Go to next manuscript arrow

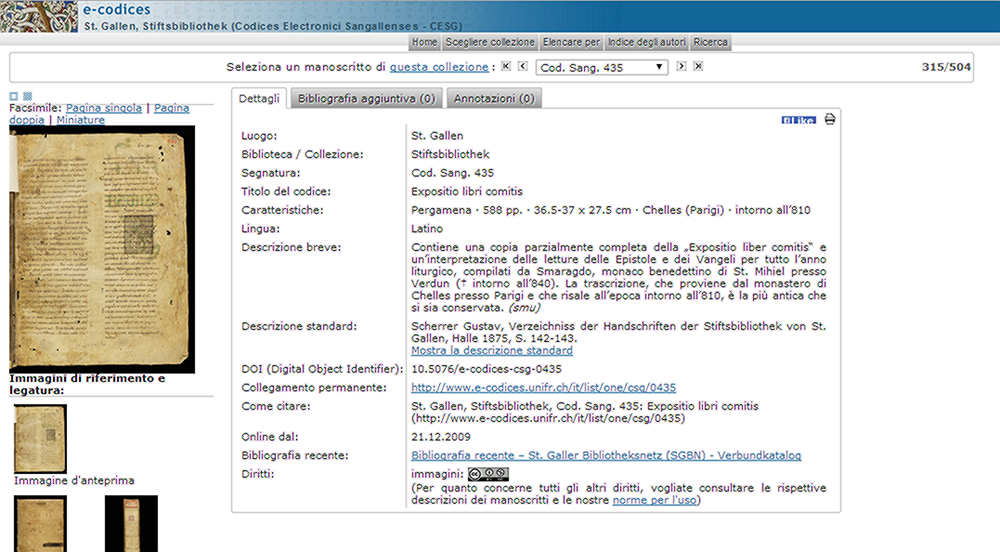681,66
